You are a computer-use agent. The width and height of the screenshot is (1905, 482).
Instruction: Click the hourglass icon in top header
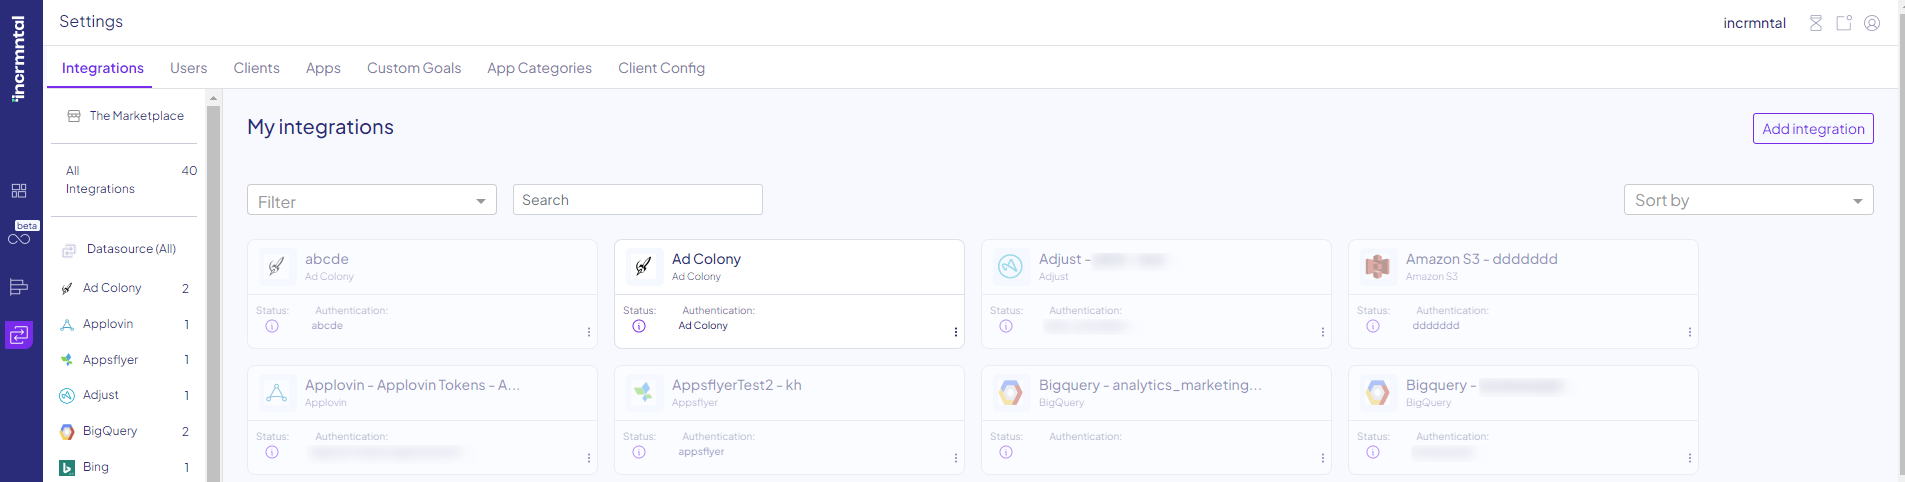pyautogui.click(x=1816, y=23)
